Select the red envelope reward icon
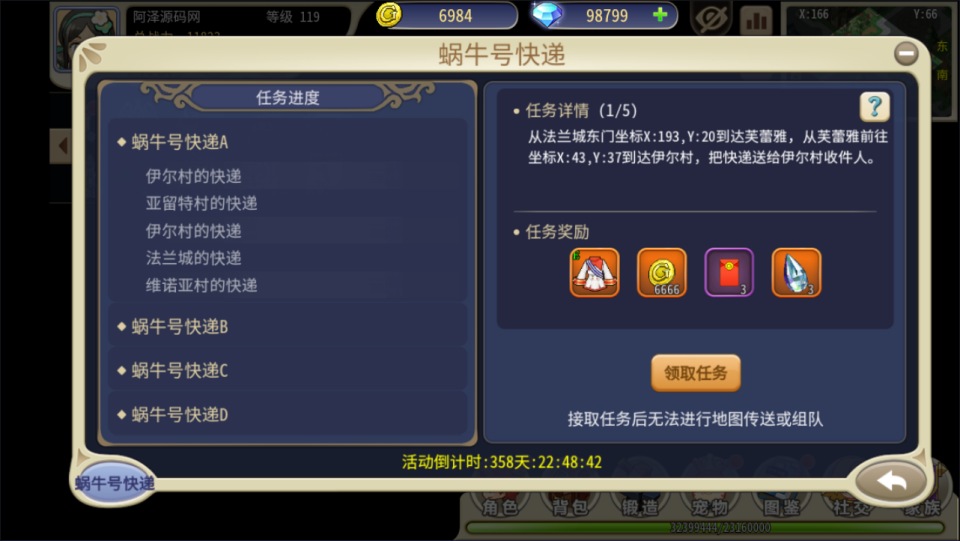 pyautogui.click(x=729, y=272)
